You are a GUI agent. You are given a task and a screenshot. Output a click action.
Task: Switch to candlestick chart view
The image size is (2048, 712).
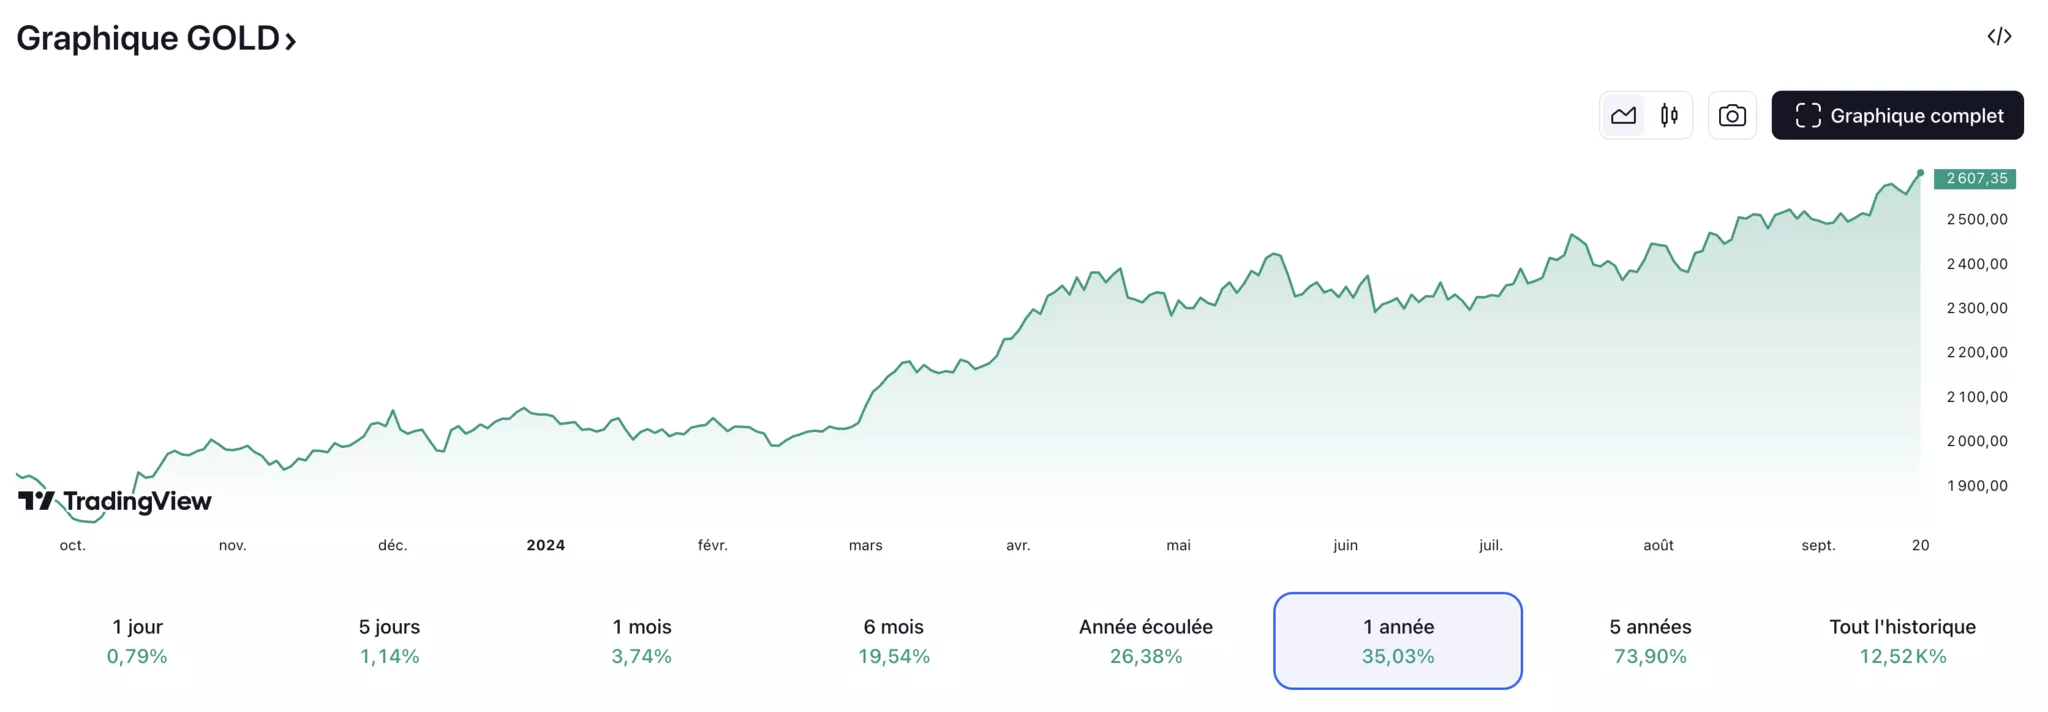1669,116
